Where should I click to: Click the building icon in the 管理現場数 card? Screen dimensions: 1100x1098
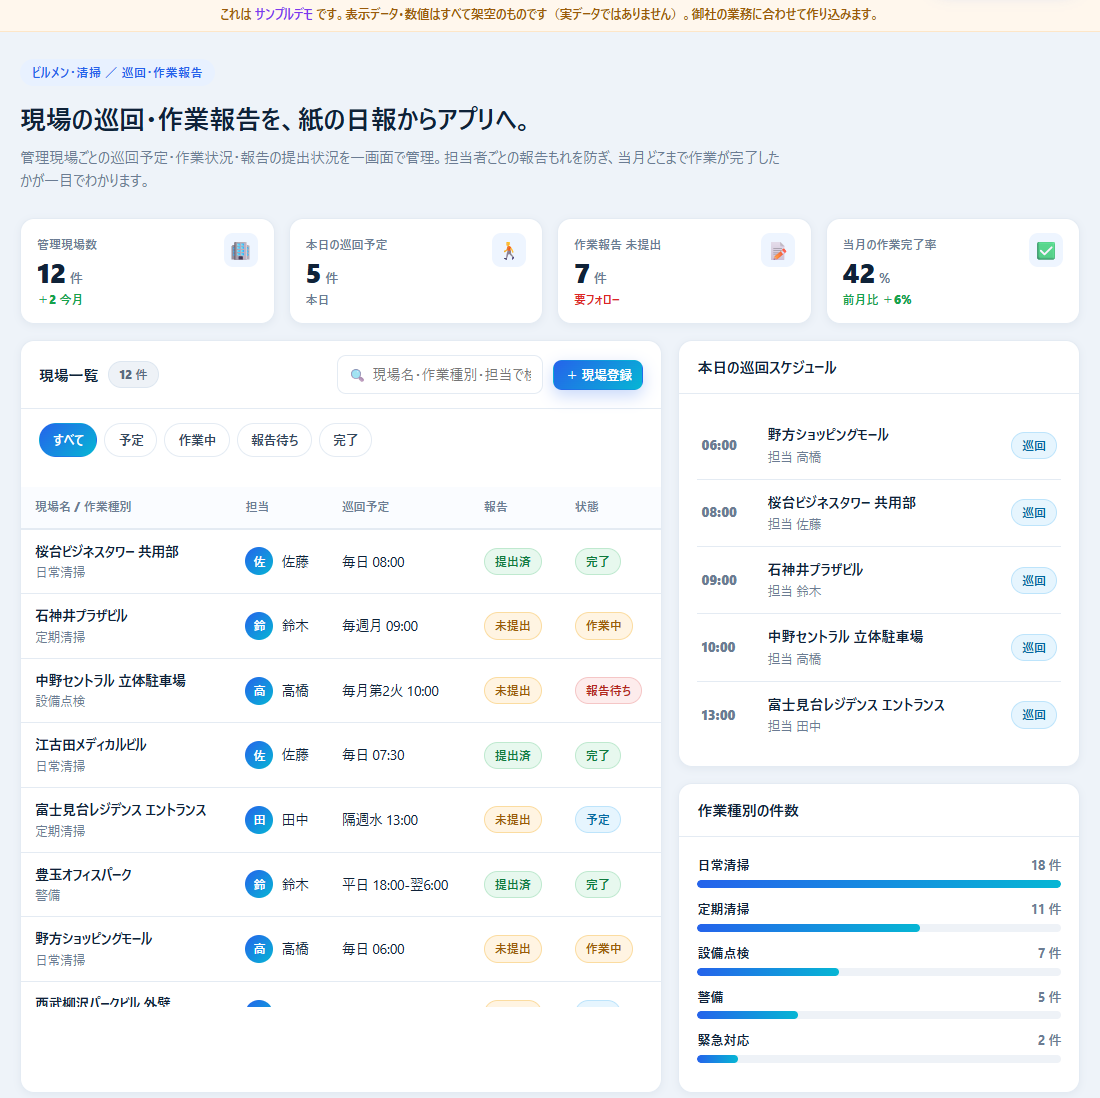241,250
